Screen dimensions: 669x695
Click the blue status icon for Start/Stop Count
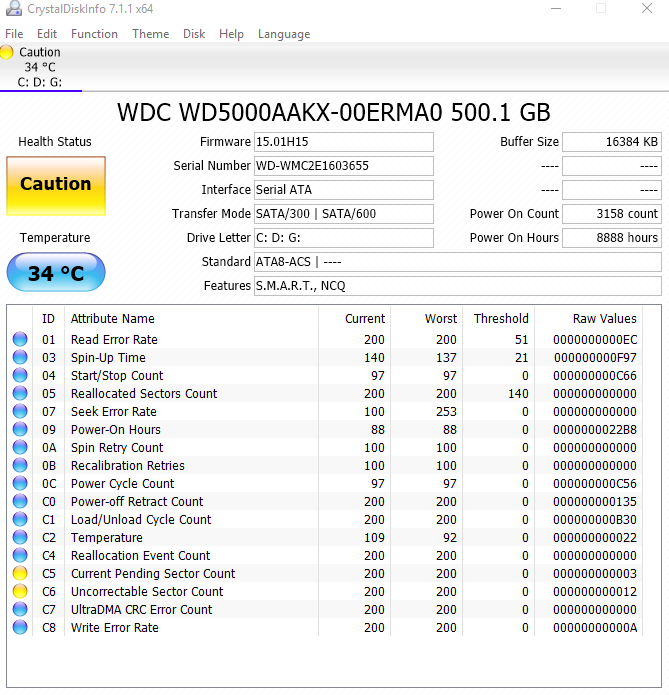tap(20, 375)
